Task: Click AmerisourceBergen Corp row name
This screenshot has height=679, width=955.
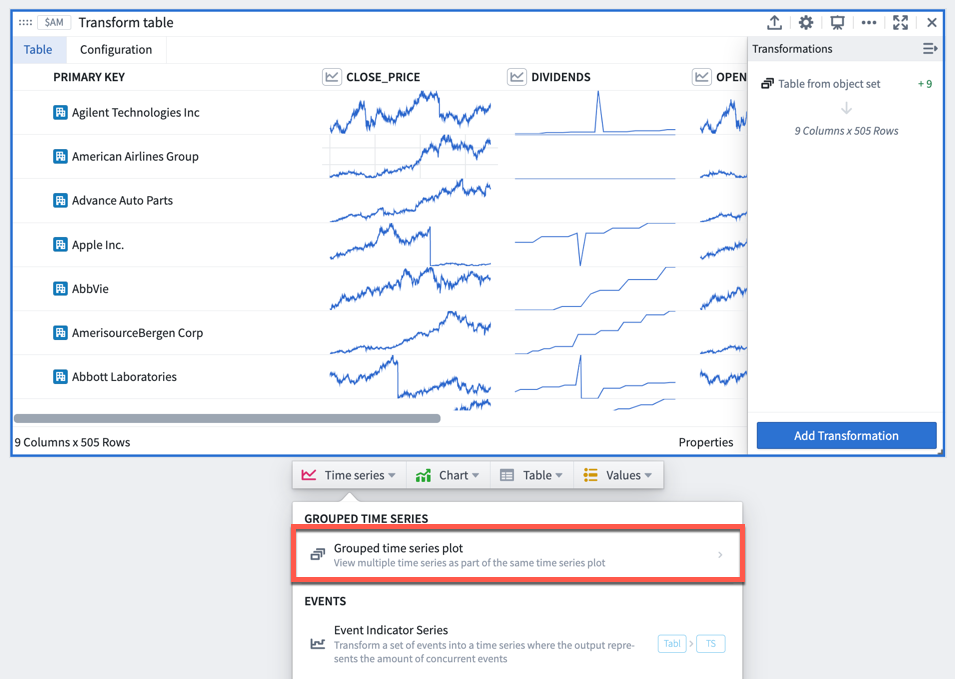Action: [138, 332]
